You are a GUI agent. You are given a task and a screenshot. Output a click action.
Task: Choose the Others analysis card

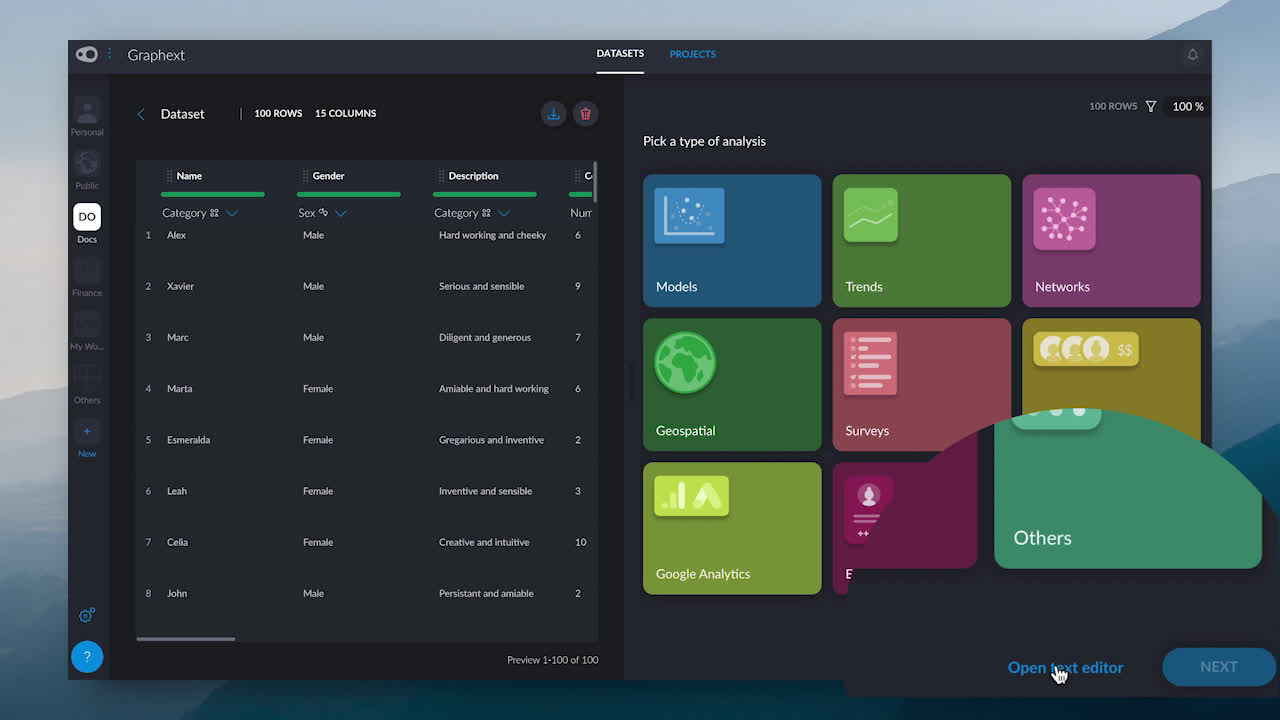coord(1128,490)
